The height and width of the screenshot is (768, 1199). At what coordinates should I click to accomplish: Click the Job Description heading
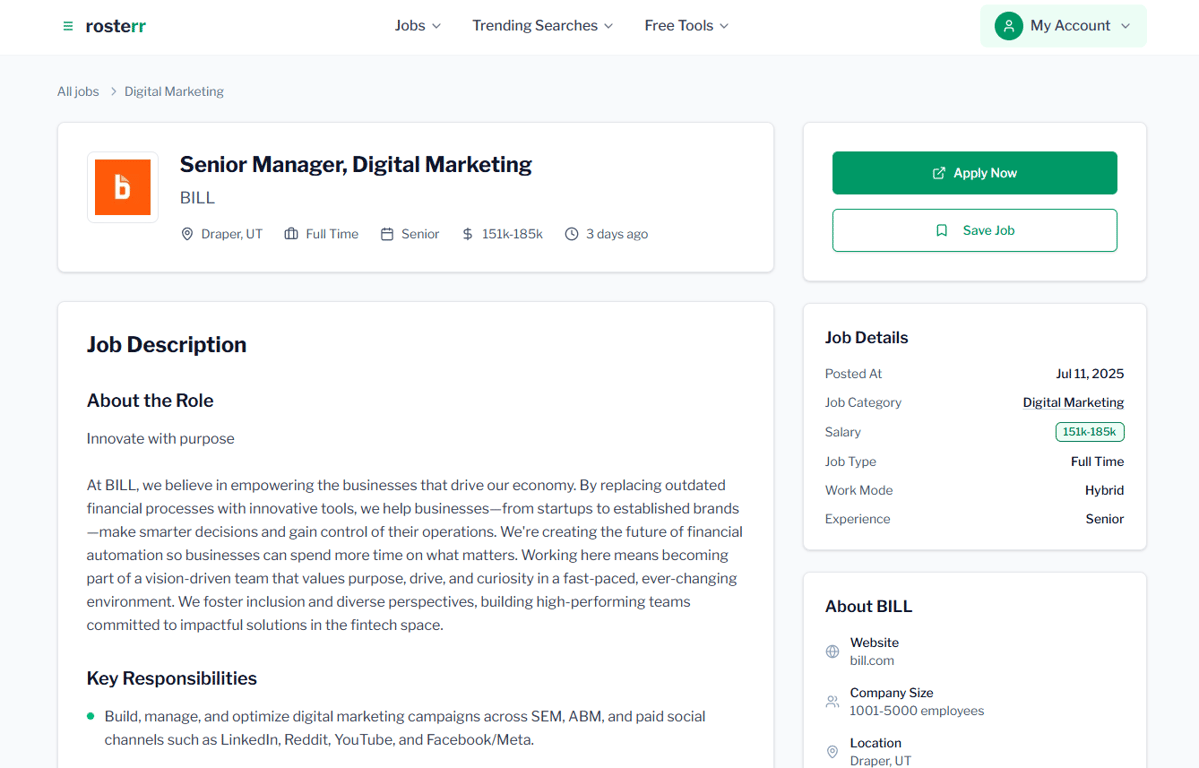pos(167,345)
